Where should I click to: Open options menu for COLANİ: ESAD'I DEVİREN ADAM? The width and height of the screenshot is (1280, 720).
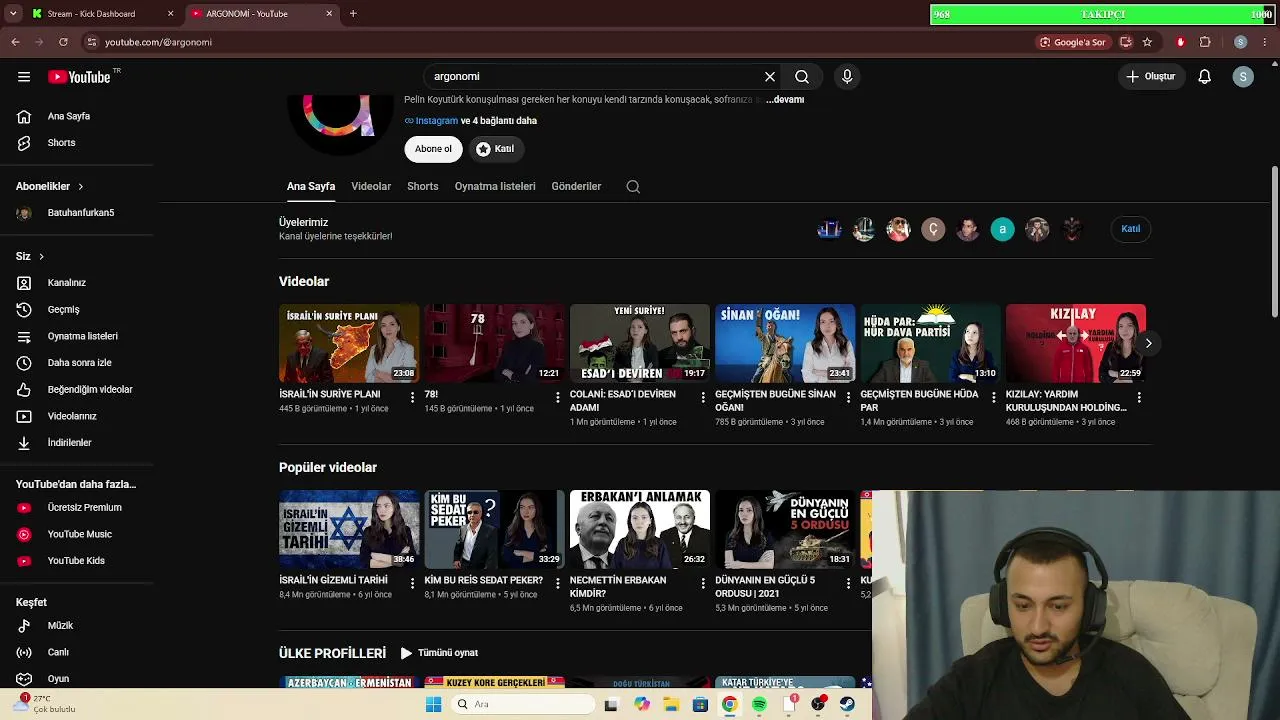click(703, 397)
